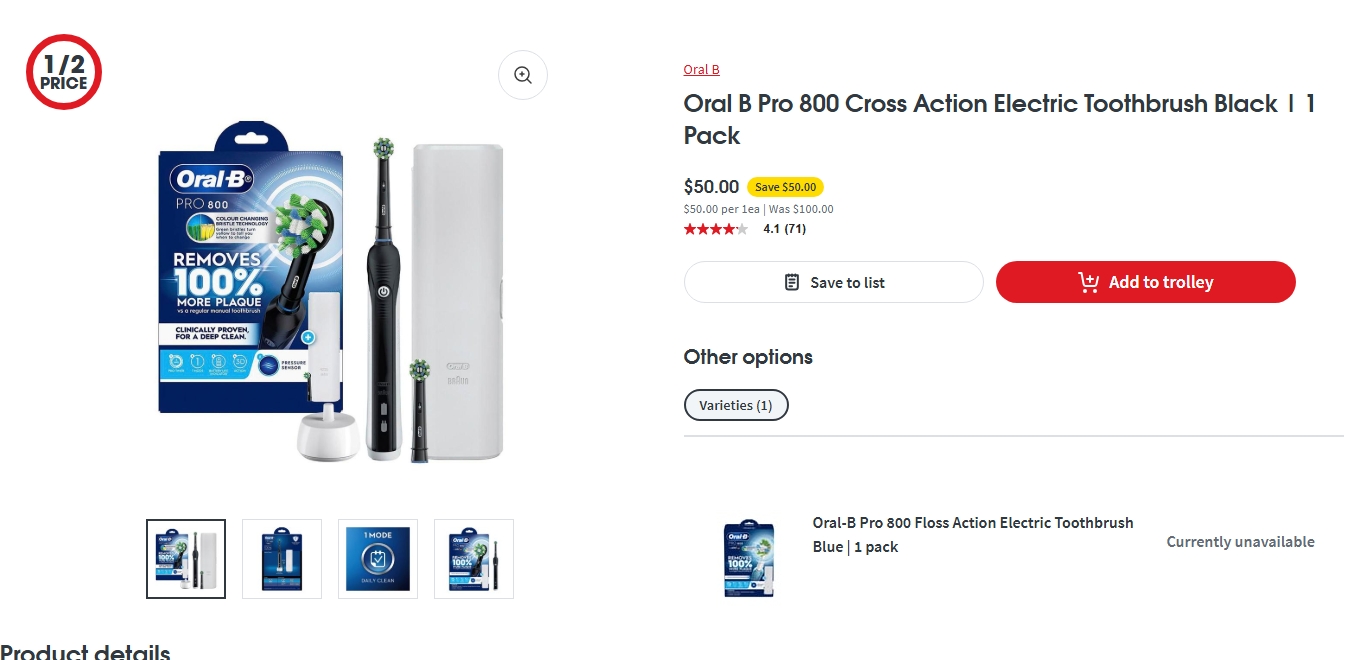The image size is (1353, 660).
Task: Click the blue Floss Action variant image
Action: coord(749,558)
